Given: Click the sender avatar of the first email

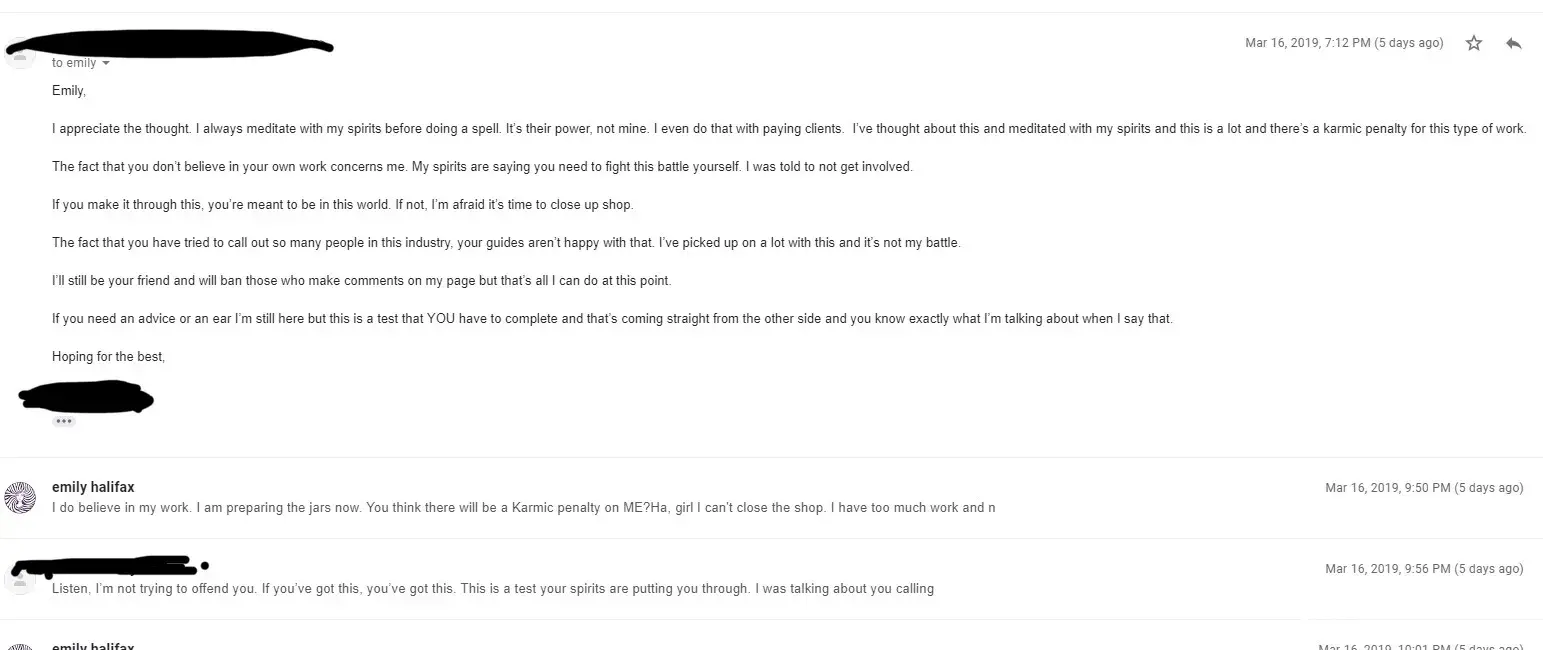Looking at the screenshot, I should pos(20,52).
